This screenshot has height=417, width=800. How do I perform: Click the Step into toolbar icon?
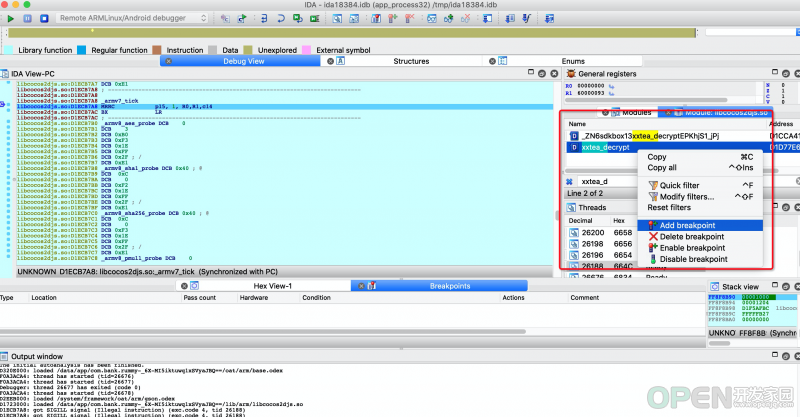click(264, 18)
